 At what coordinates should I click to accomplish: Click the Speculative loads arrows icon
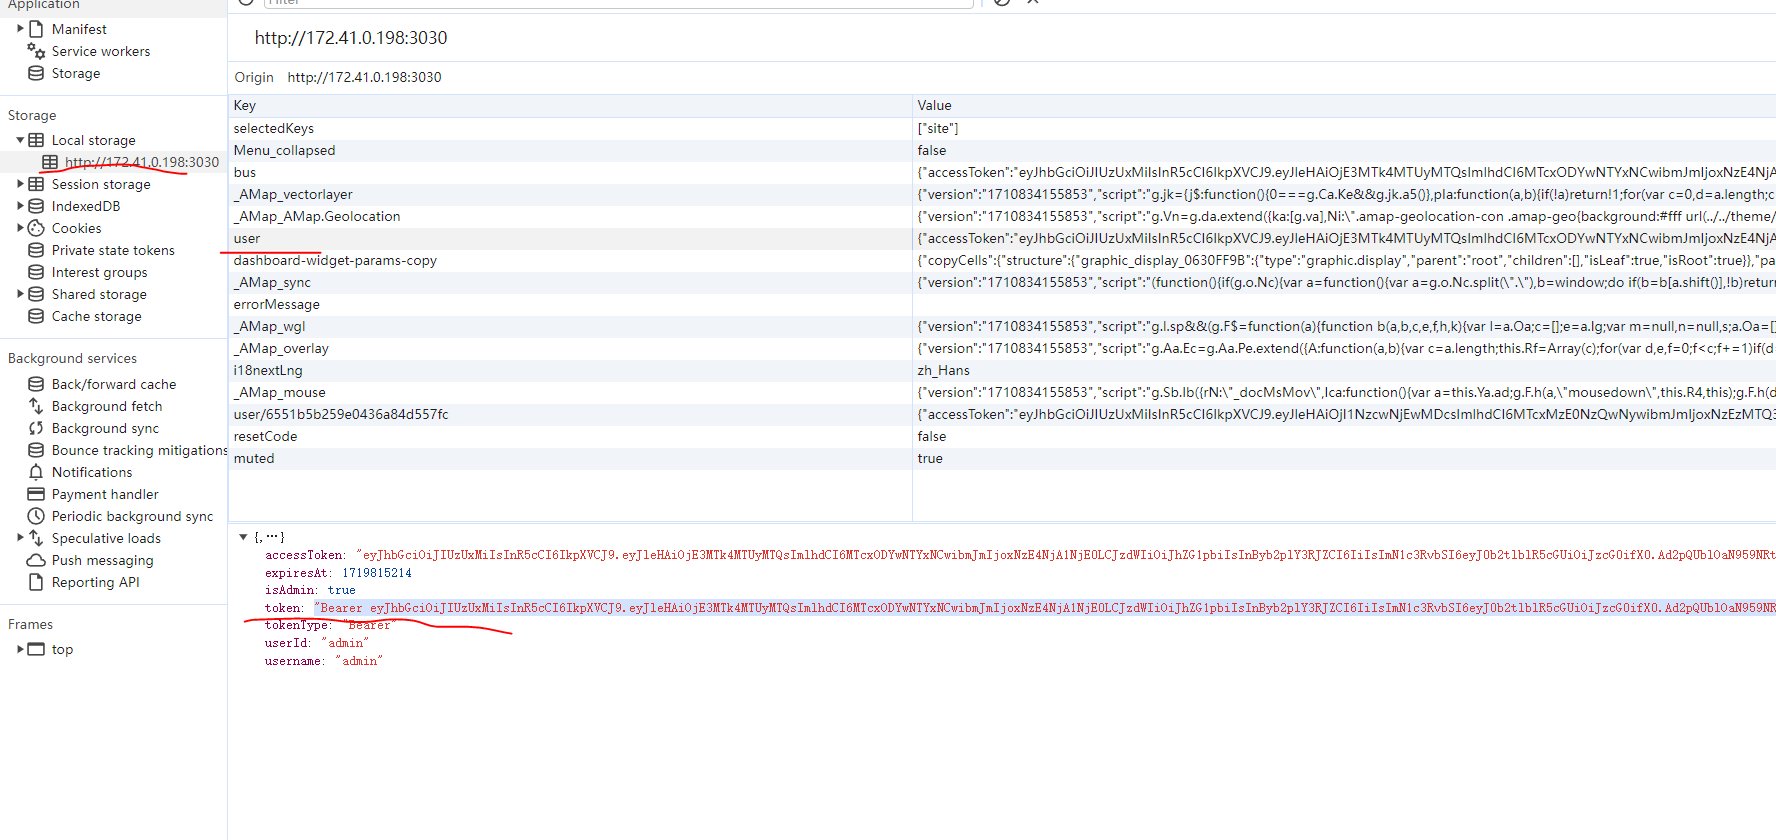(x=36, y=538)
